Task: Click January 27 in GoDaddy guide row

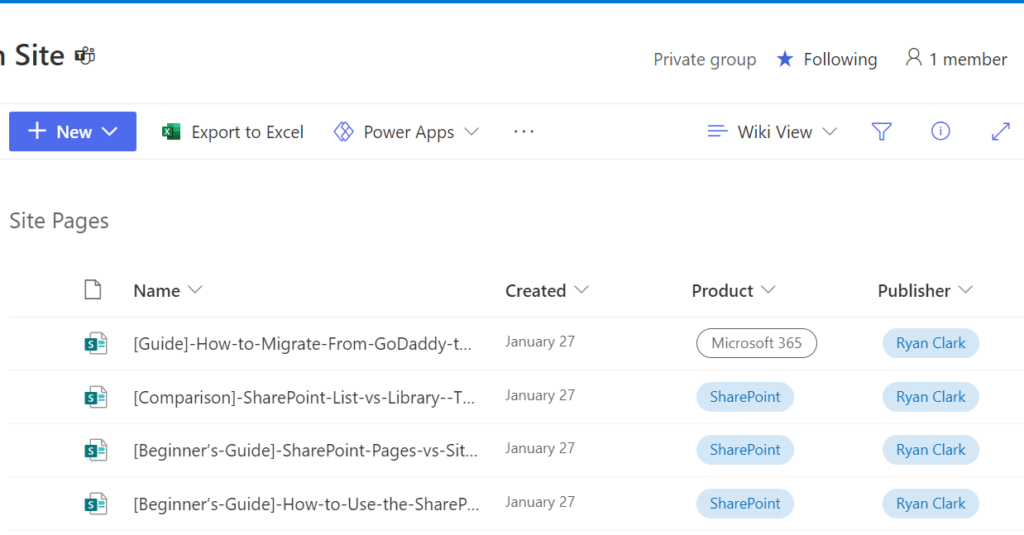Action: (540, 342)
